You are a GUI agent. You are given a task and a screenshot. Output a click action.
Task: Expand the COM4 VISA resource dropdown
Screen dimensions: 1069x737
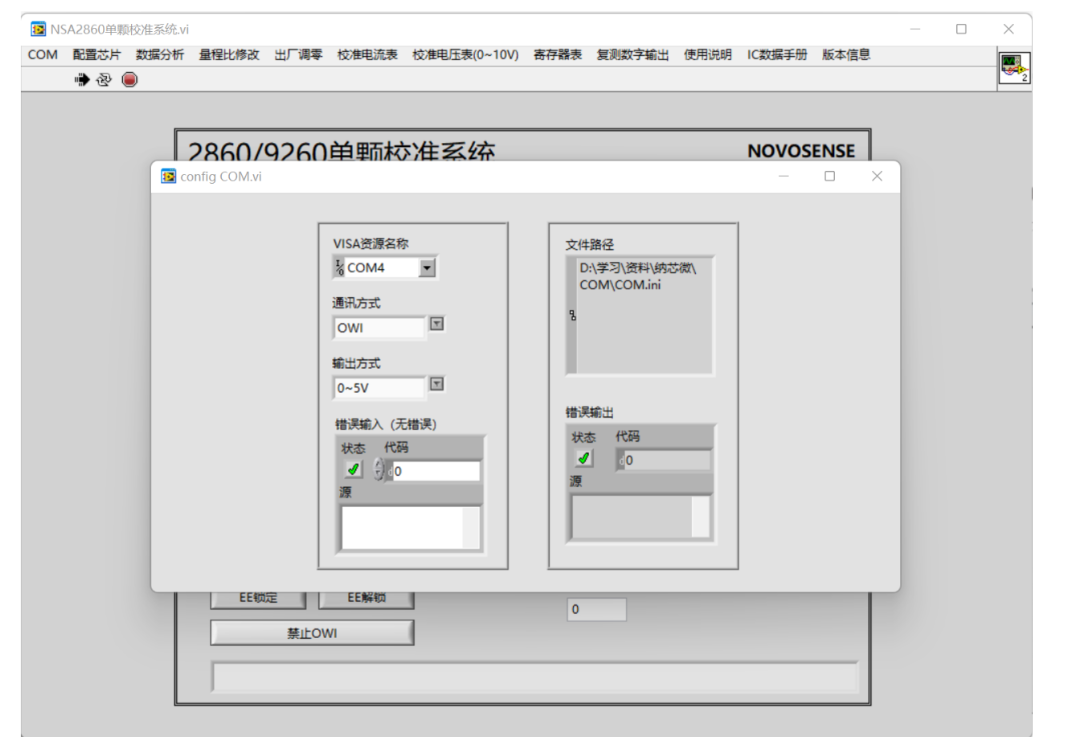(427, 268)
